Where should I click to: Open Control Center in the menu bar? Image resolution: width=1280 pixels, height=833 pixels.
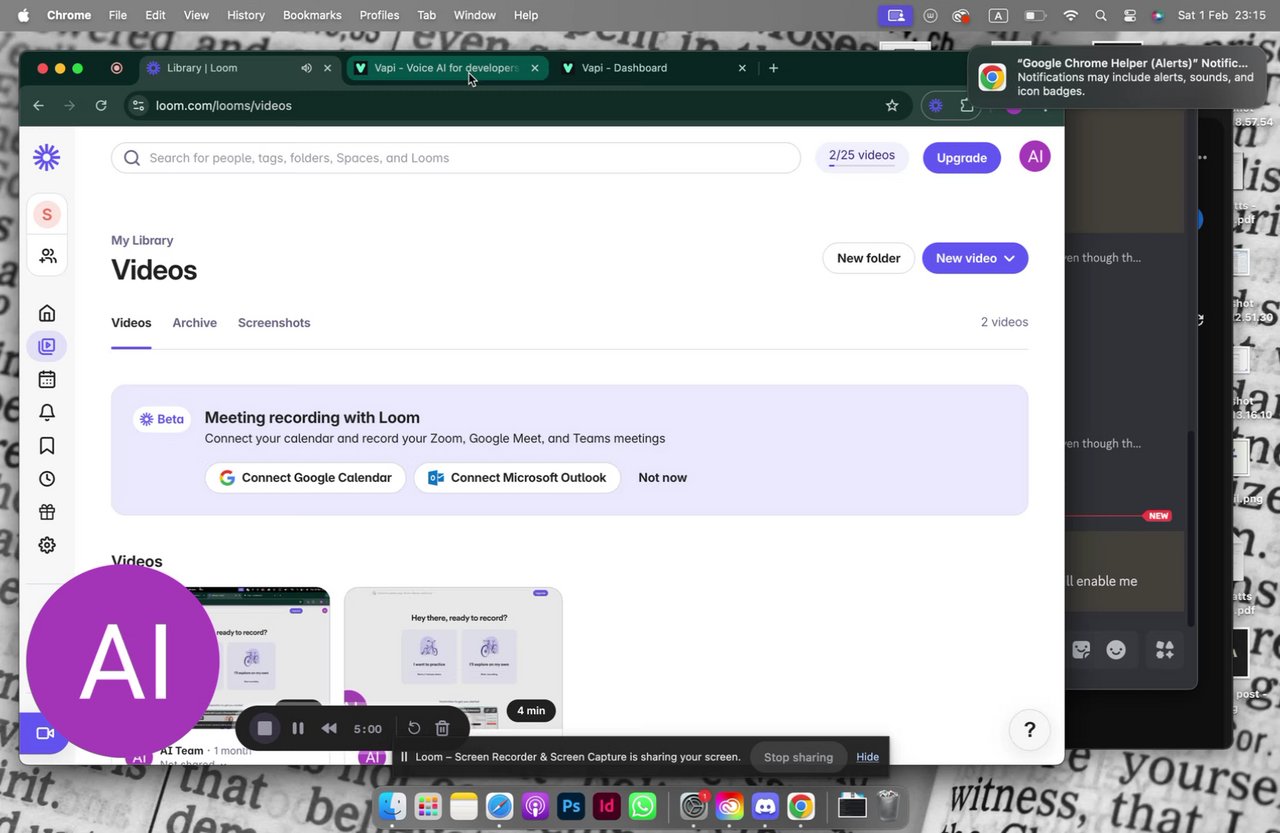(1130, 15)
